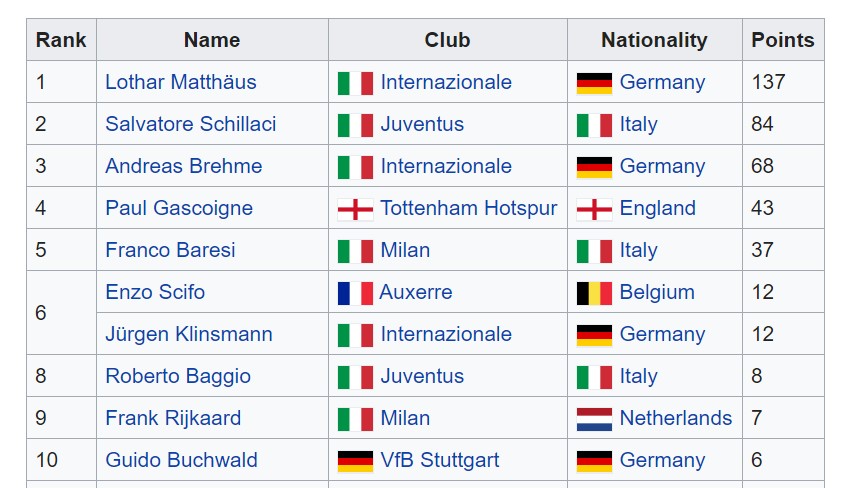Click the Belgian flag icon in Enzo Scifo's row
This screenshot has width=852, height=488.
[594, 293]
